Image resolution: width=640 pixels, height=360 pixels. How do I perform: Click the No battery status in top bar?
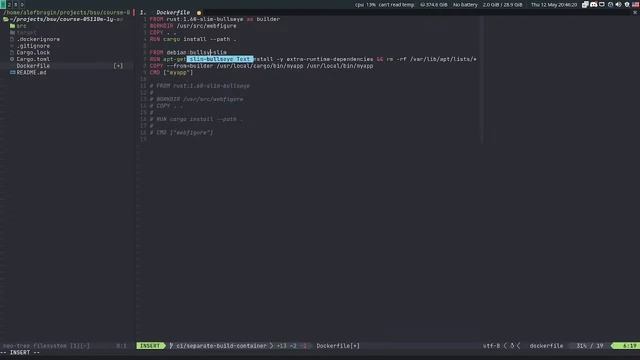(465, 5)
